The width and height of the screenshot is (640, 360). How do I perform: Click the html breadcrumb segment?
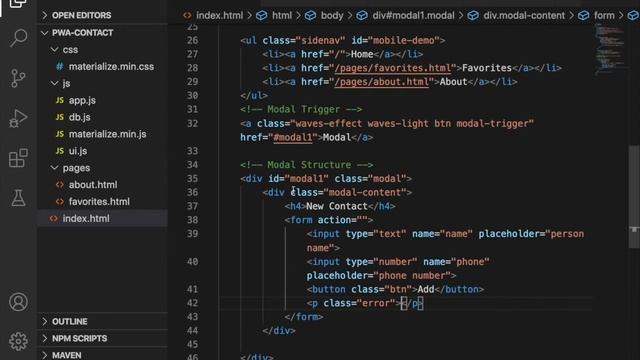[282, 16]
